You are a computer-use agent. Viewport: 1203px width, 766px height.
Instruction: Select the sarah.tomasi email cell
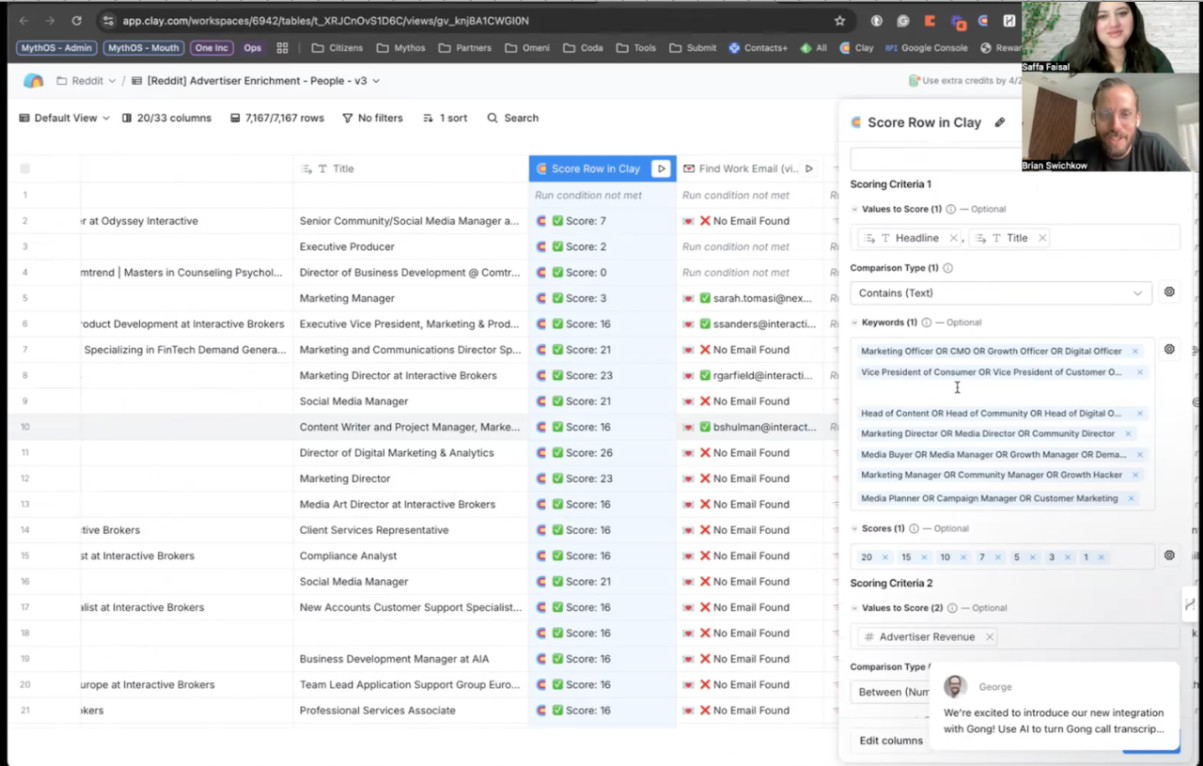click(750, 298)
